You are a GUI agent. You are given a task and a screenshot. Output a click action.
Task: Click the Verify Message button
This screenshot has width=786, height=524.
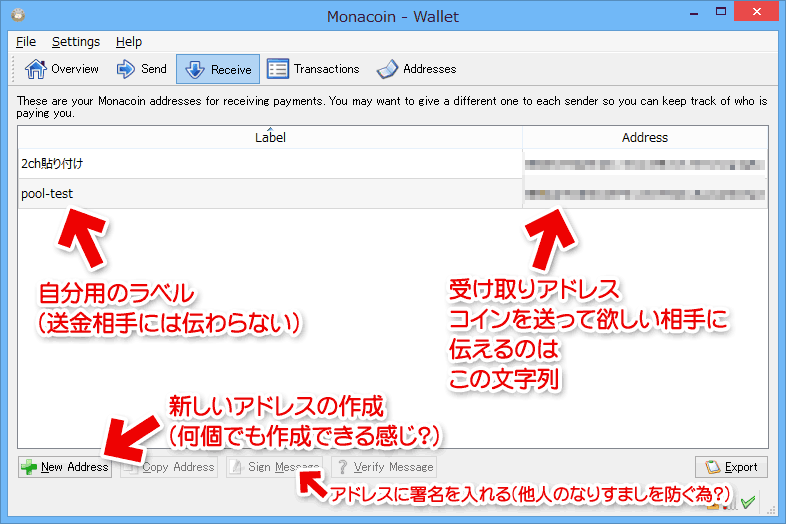pos(384,467)
